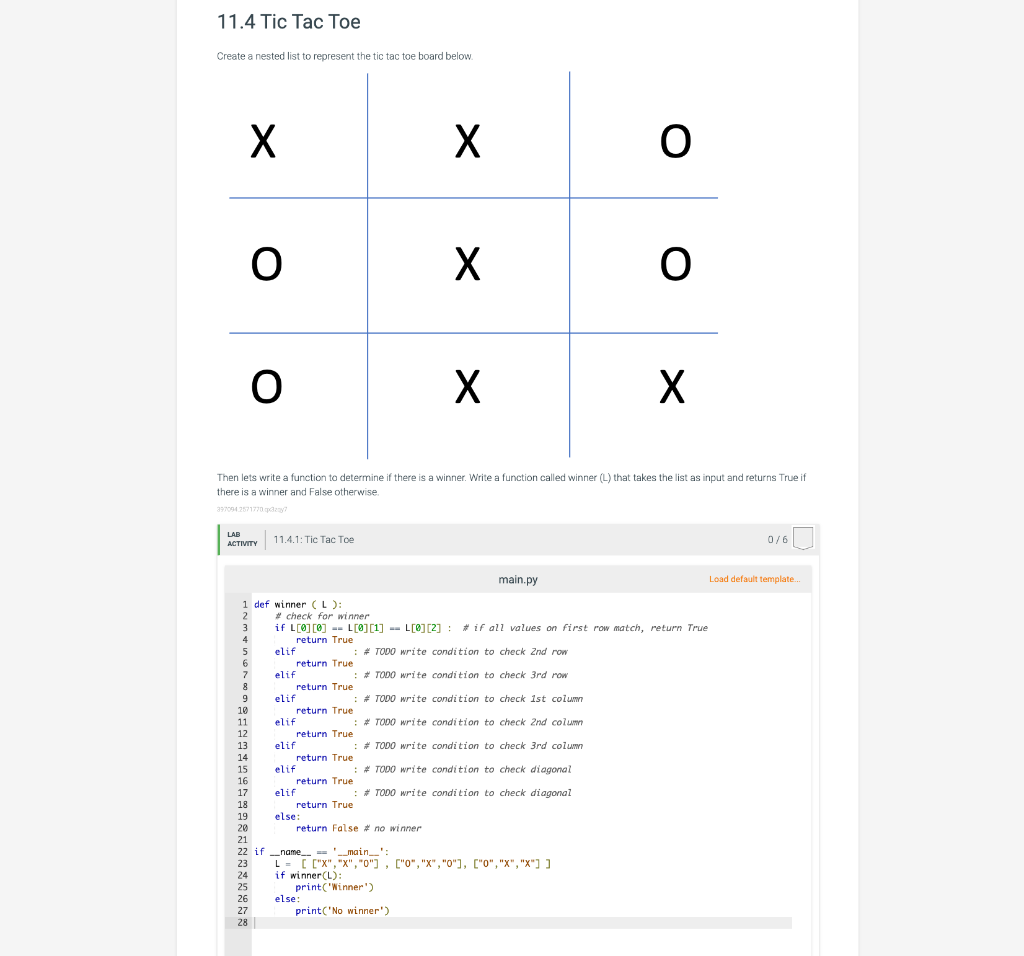Click the center X of the board image
Viewport: 1024px width, 956px height.
pyautogui.click(x=468, y=265)
